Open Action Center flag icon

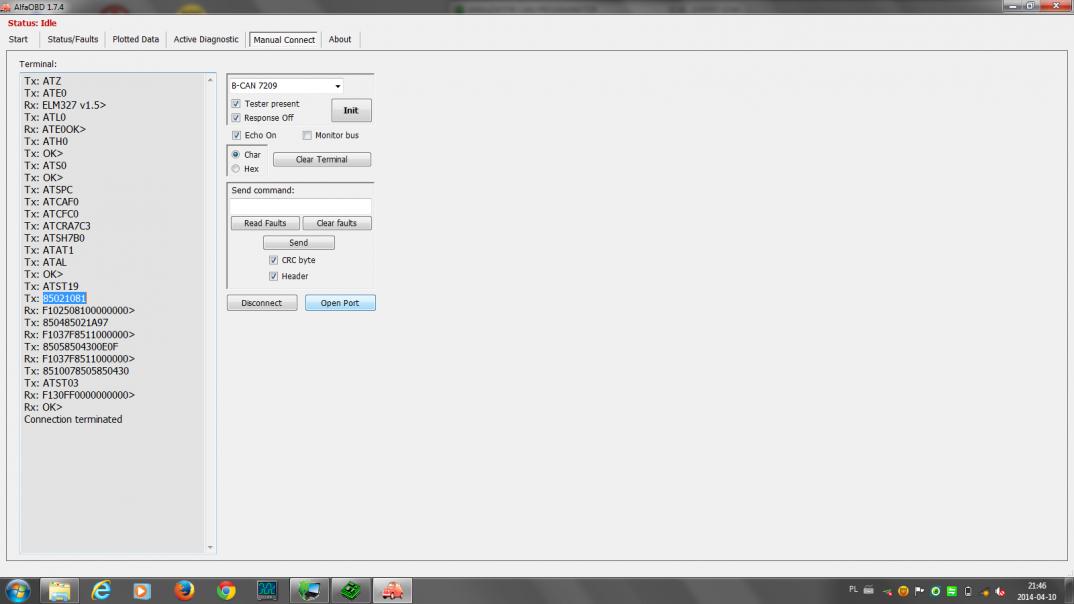(919, 591)
